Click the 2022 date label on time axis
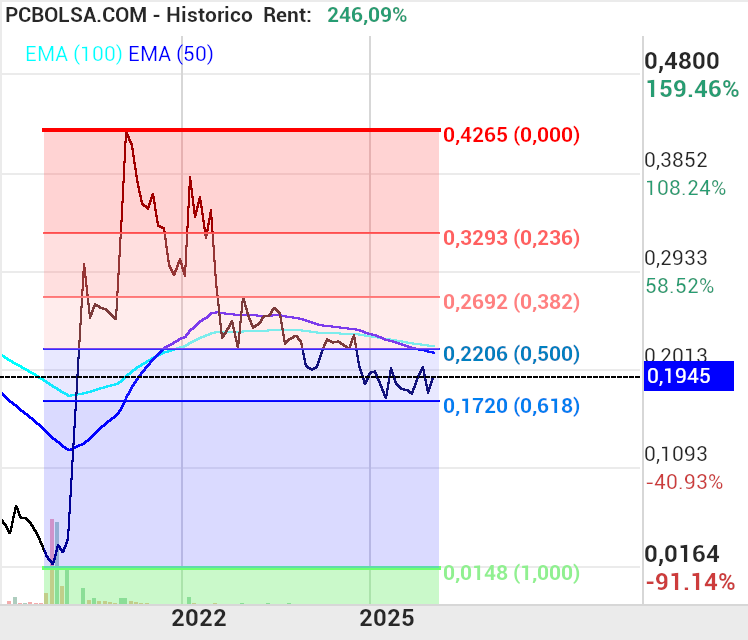 [199, 617]
